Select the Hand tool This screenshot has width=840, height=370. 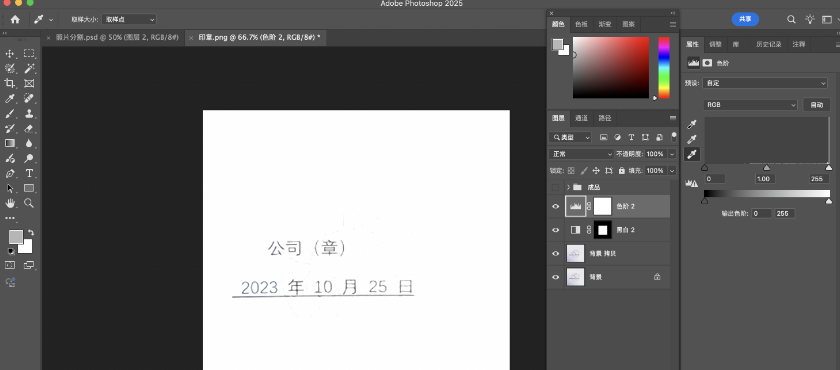(10, 203)
